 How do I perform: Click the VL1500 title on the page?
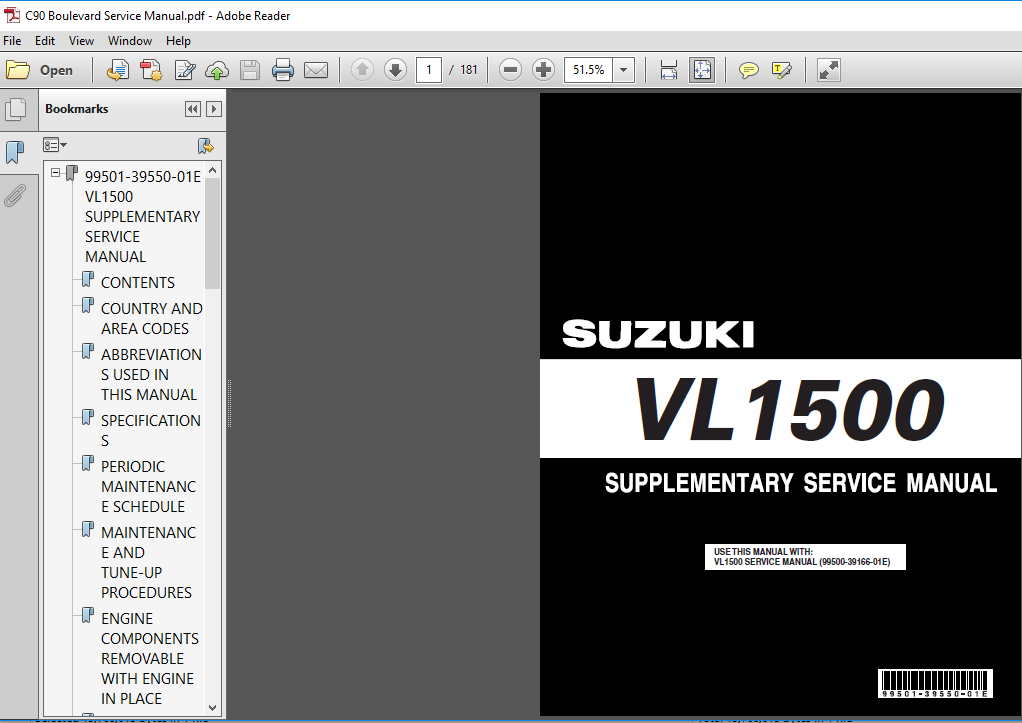[x=789, y=409]
